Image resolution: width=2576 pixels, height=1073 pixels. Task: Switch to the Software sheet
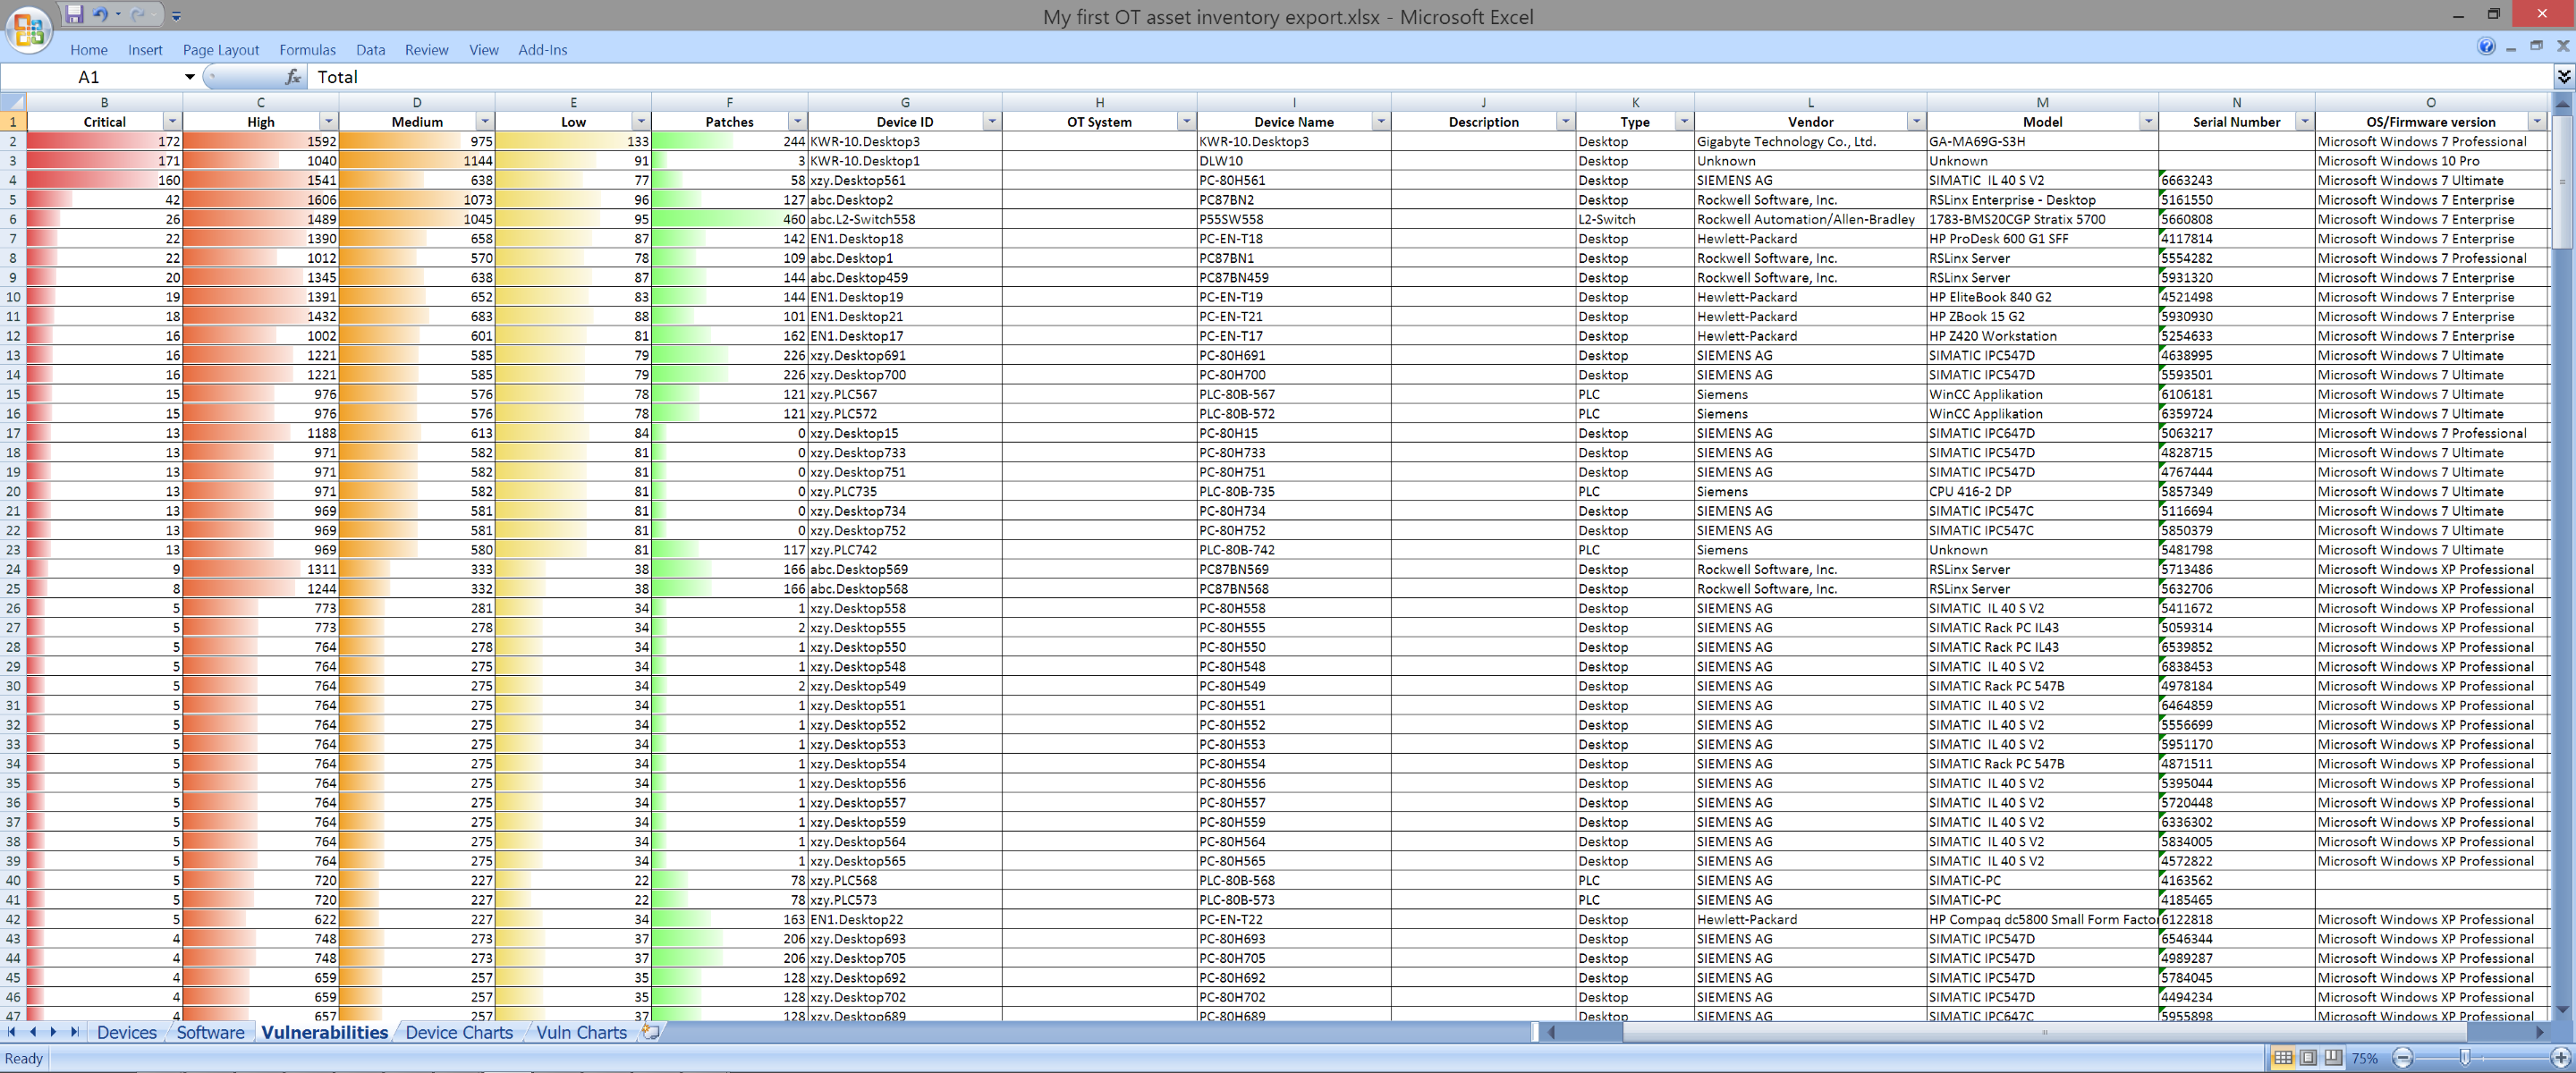point(210,1032)
